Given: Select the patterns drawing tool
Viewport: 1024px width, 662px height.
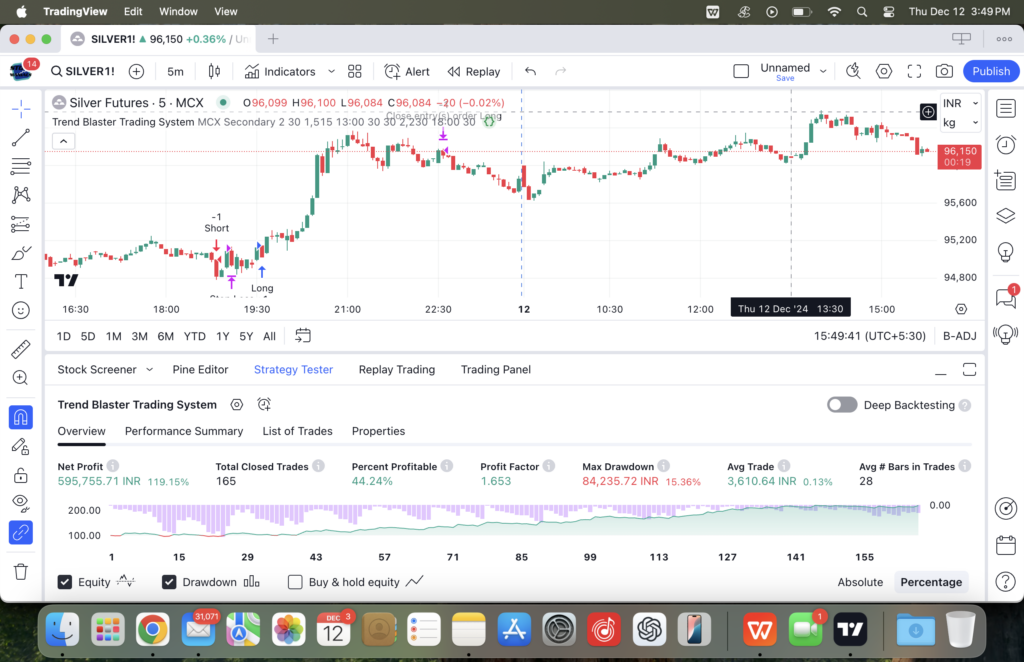Looking at the screenshot, I should pos(21,195).
